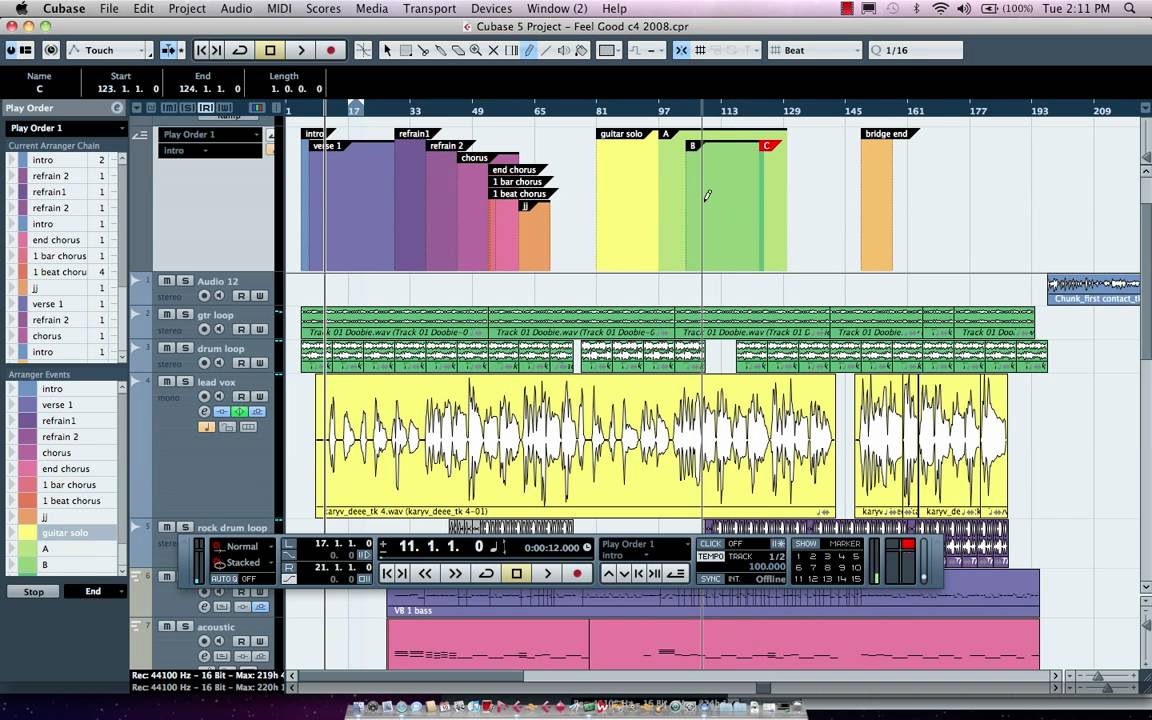
Task: Open the Devices menu
Action: 492,9
